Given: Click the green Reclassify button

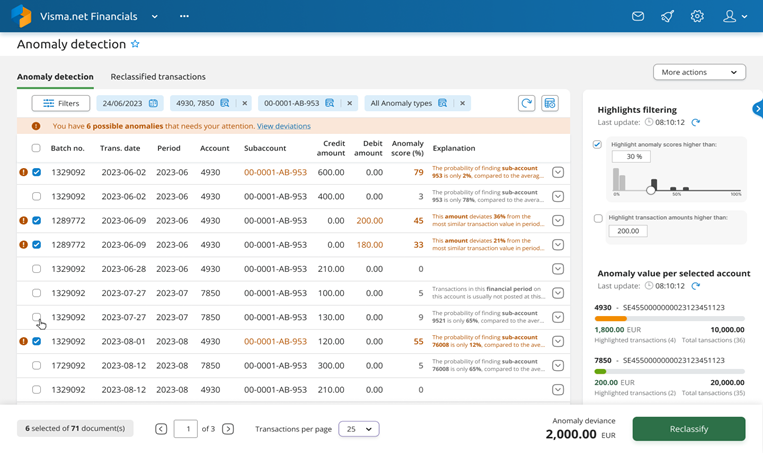Looking at the screenshot, I should point(689,429).
